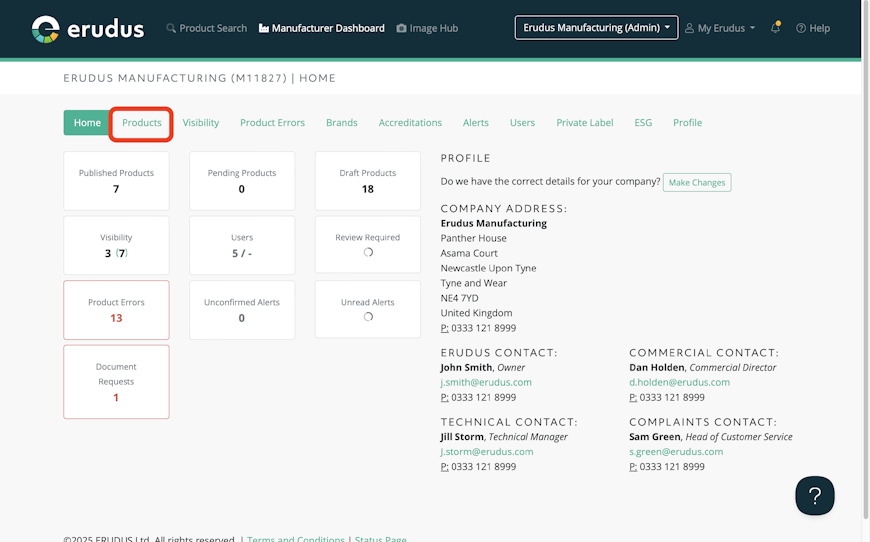Open the Status Page link

pyautogui.click(x=381, y=539)
